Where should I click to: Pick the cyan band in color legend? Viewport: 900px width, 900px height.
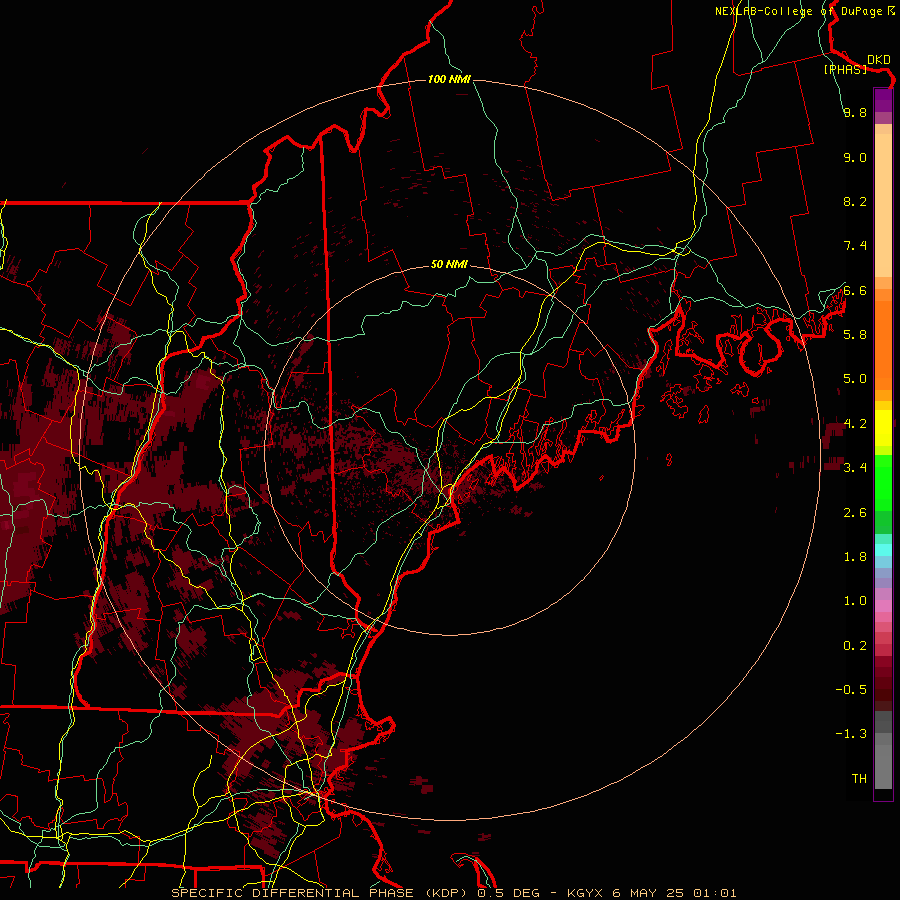click(x=883, y=550)
